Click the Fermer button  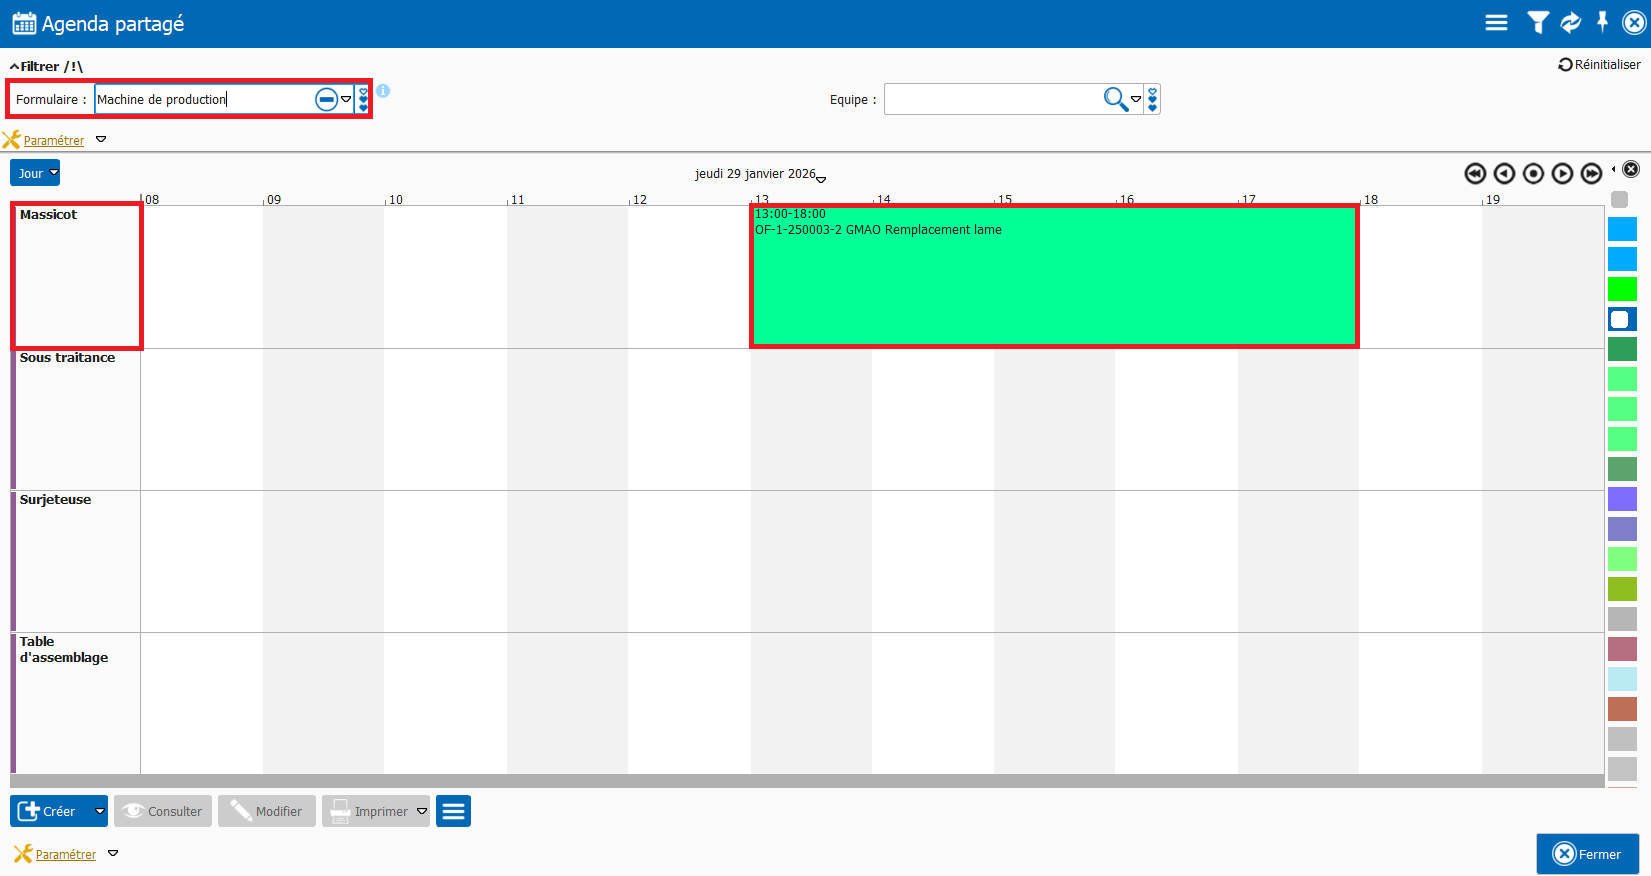point(1587,854)
